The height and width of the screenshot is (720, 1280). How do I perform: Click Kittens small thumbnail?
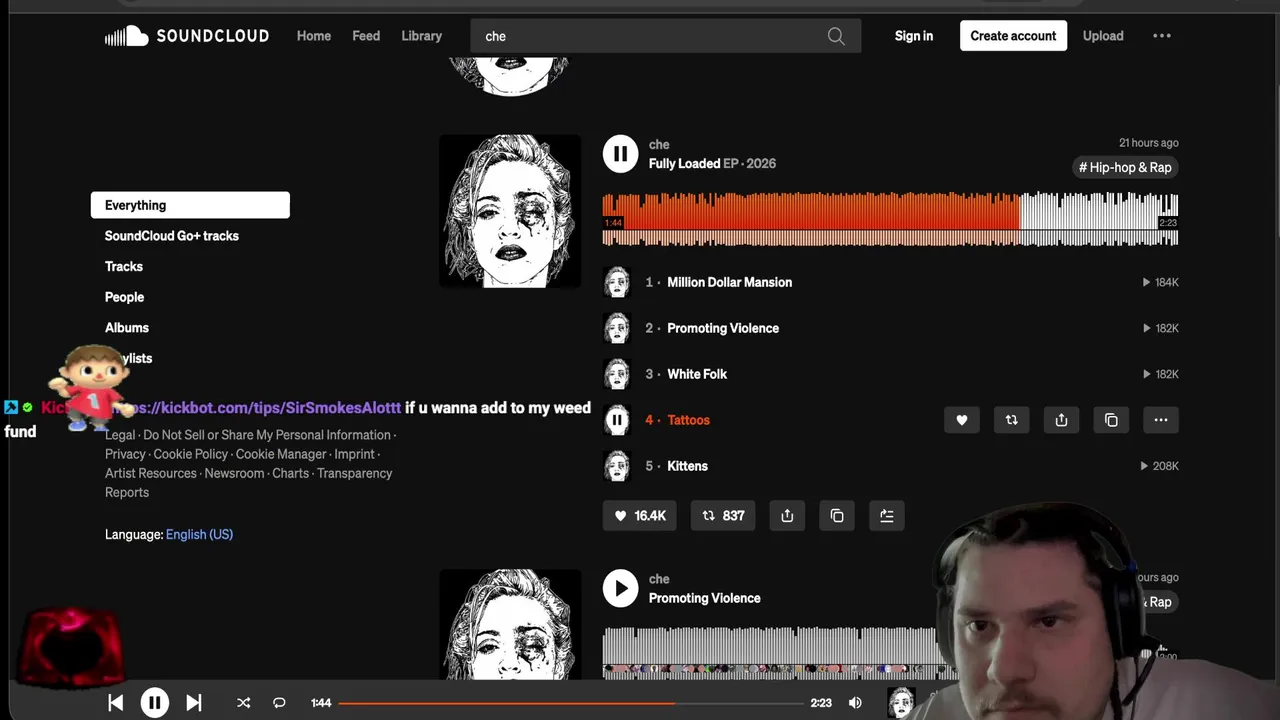click(617, 466)
